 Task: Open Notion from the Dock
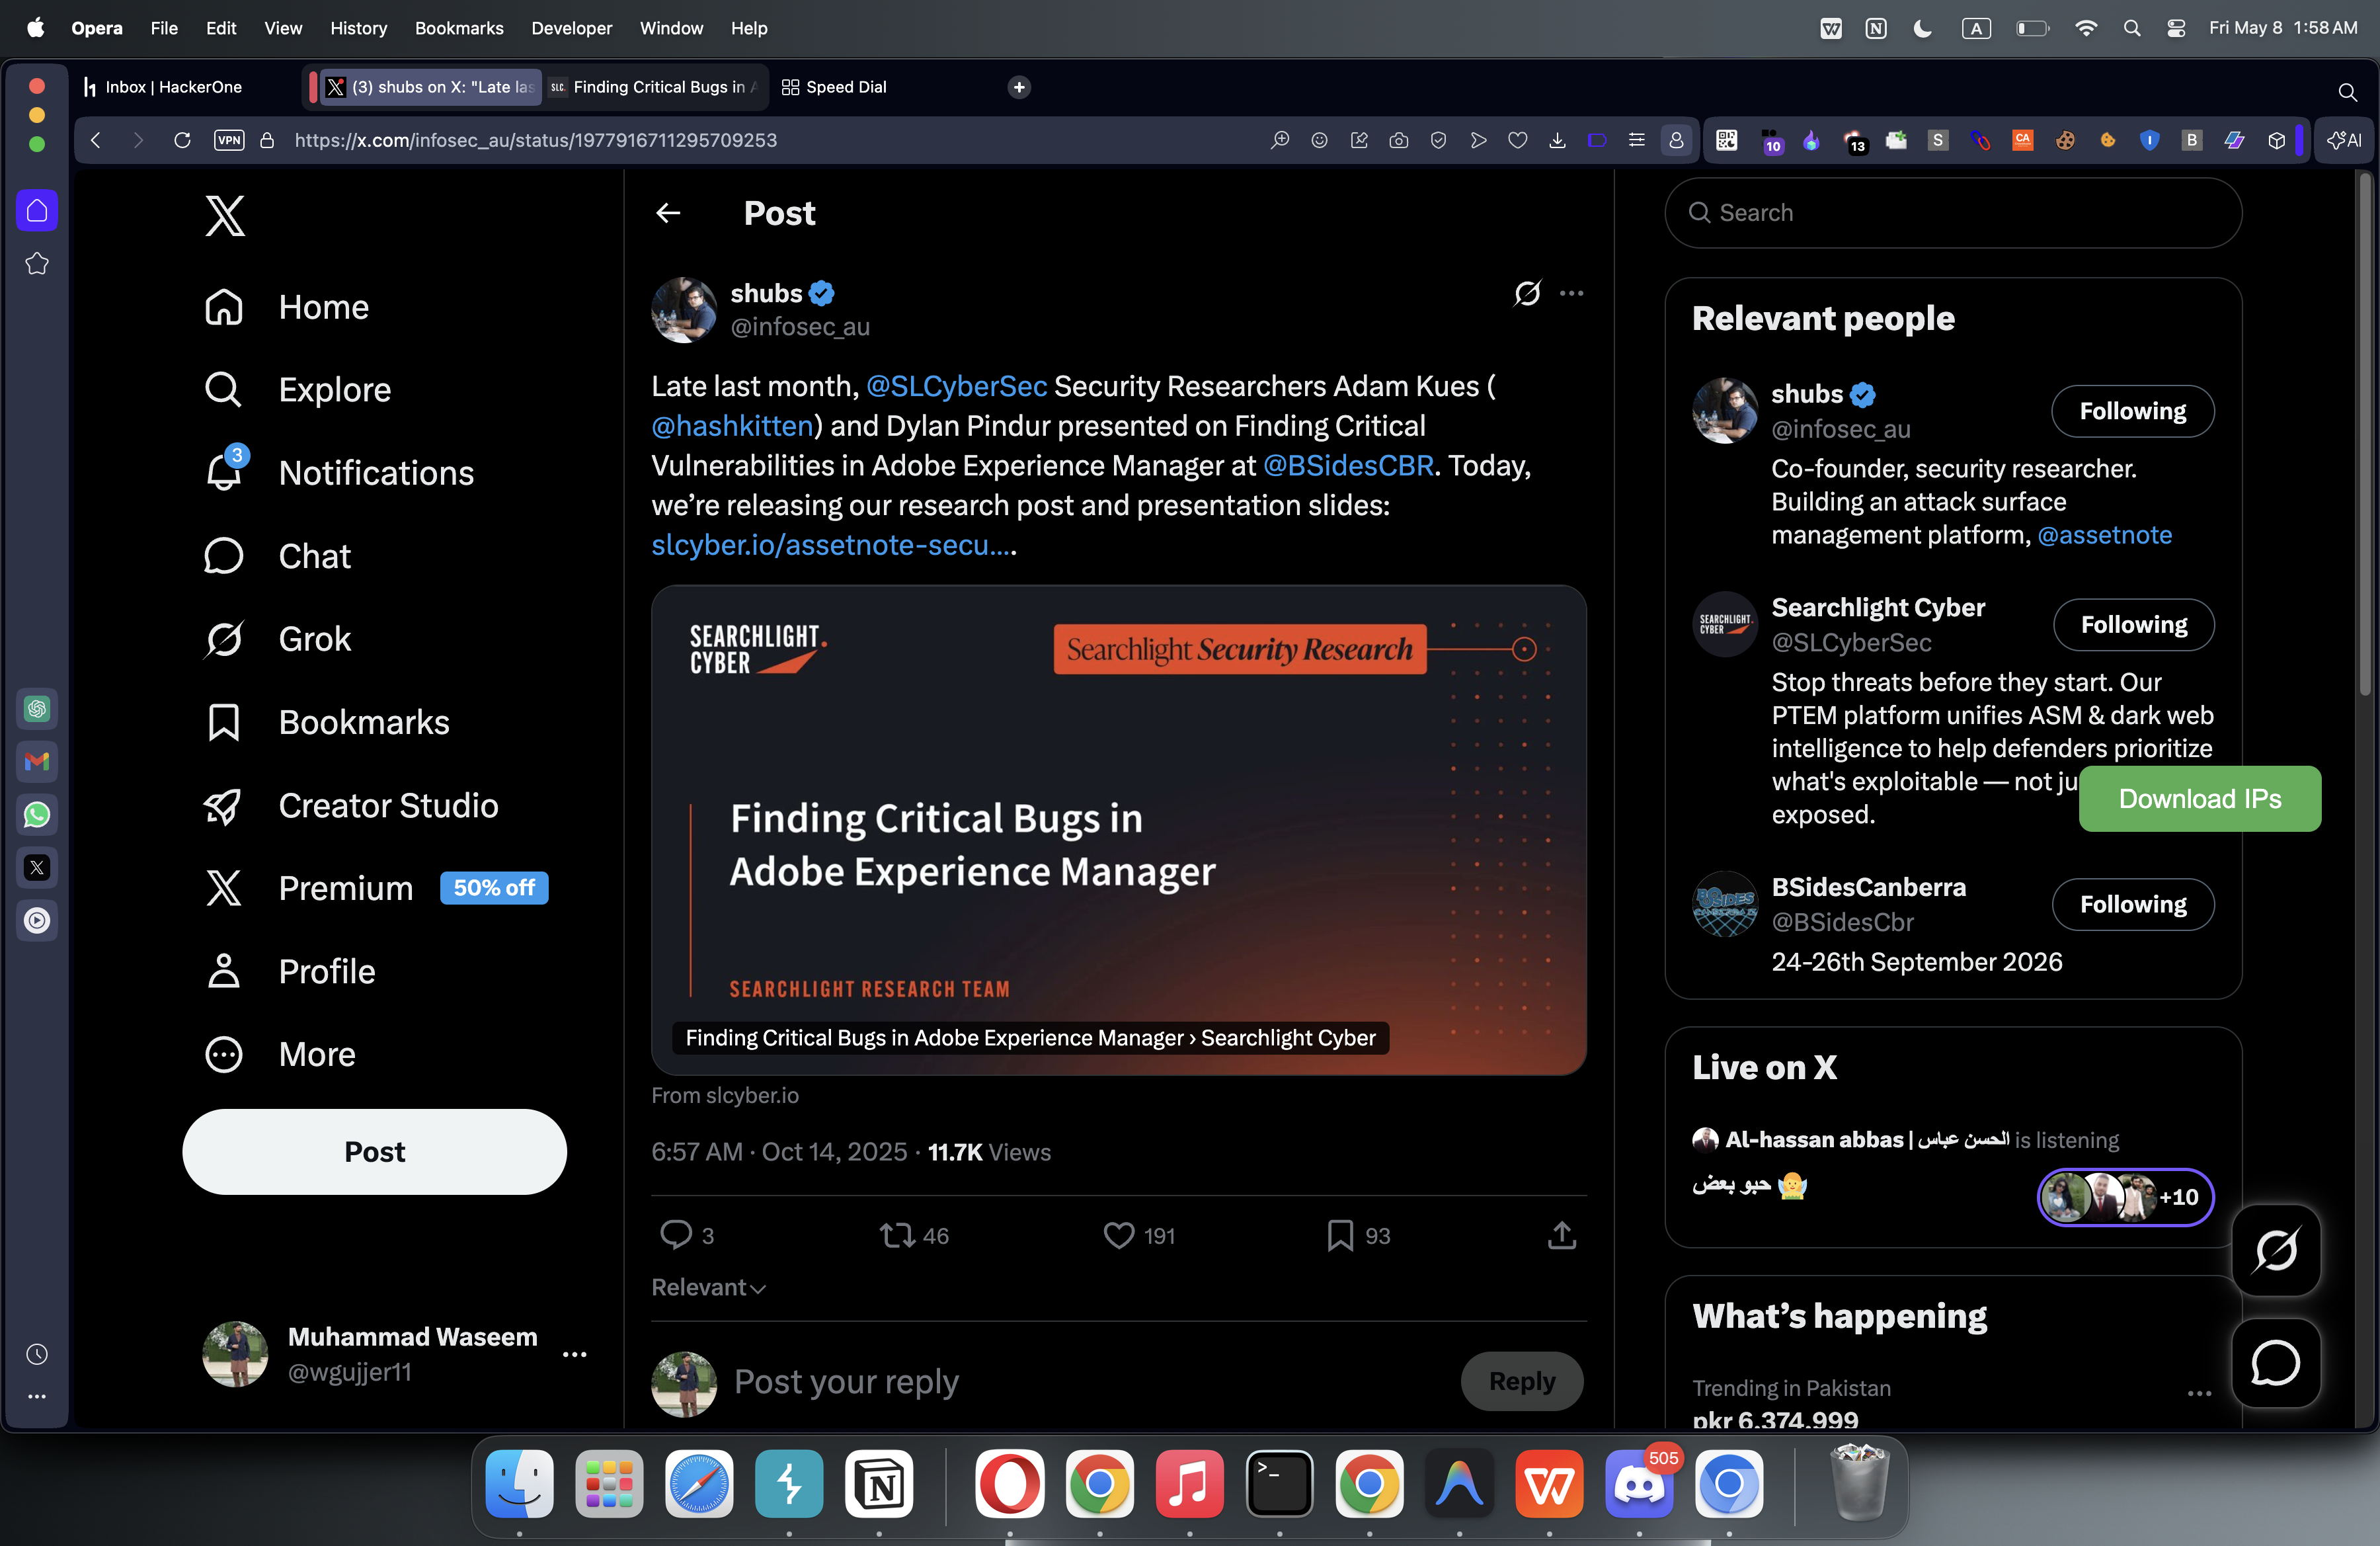click(879, 1484)
